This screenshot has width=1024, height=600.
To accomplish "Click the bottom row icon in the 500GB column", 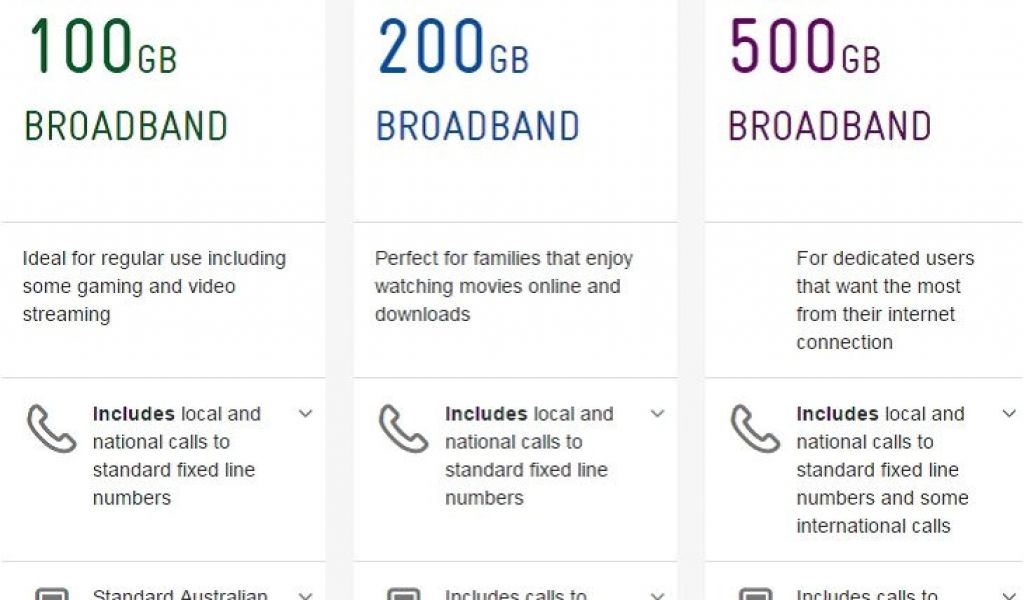I will (755, 594).
